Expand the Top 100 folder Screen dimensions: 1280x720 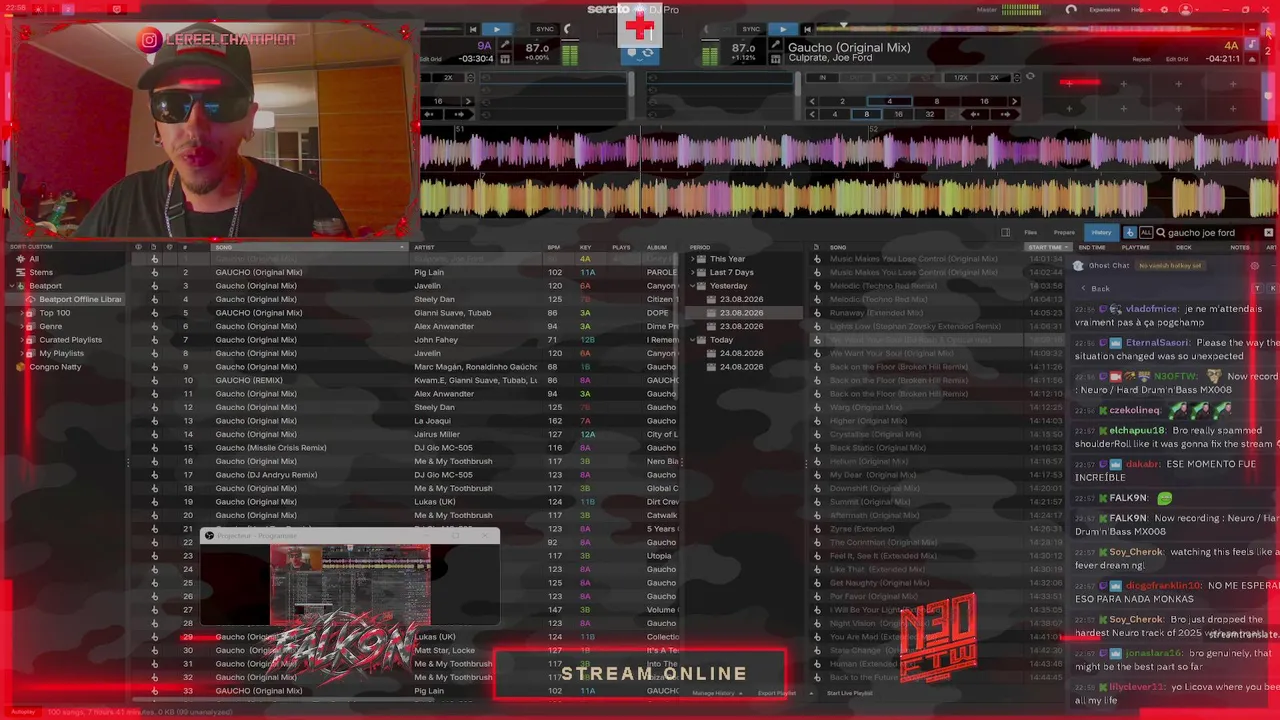pos(24,313)
